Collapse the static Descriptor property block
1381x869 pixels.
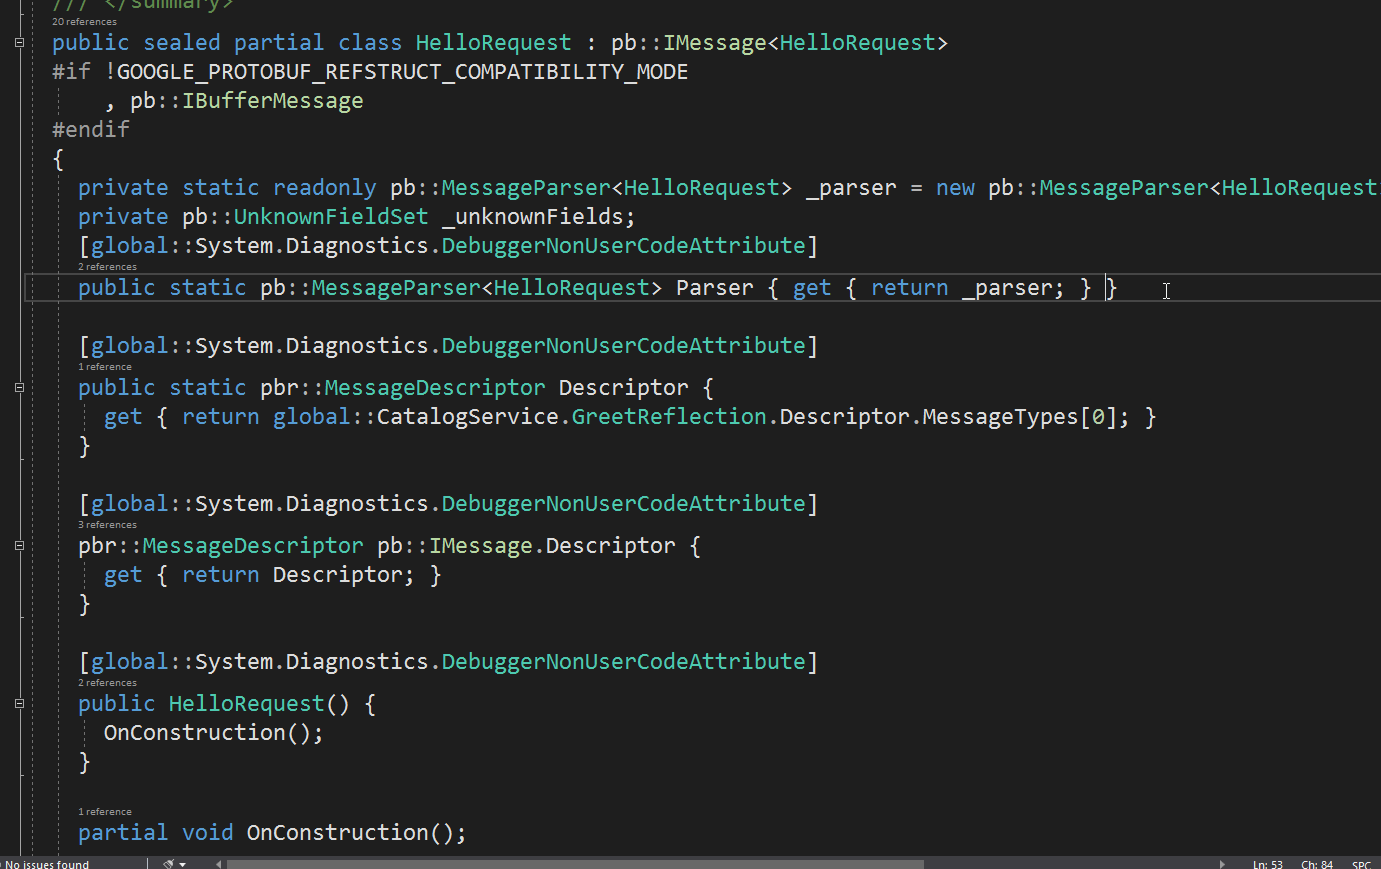coord(17,388)
